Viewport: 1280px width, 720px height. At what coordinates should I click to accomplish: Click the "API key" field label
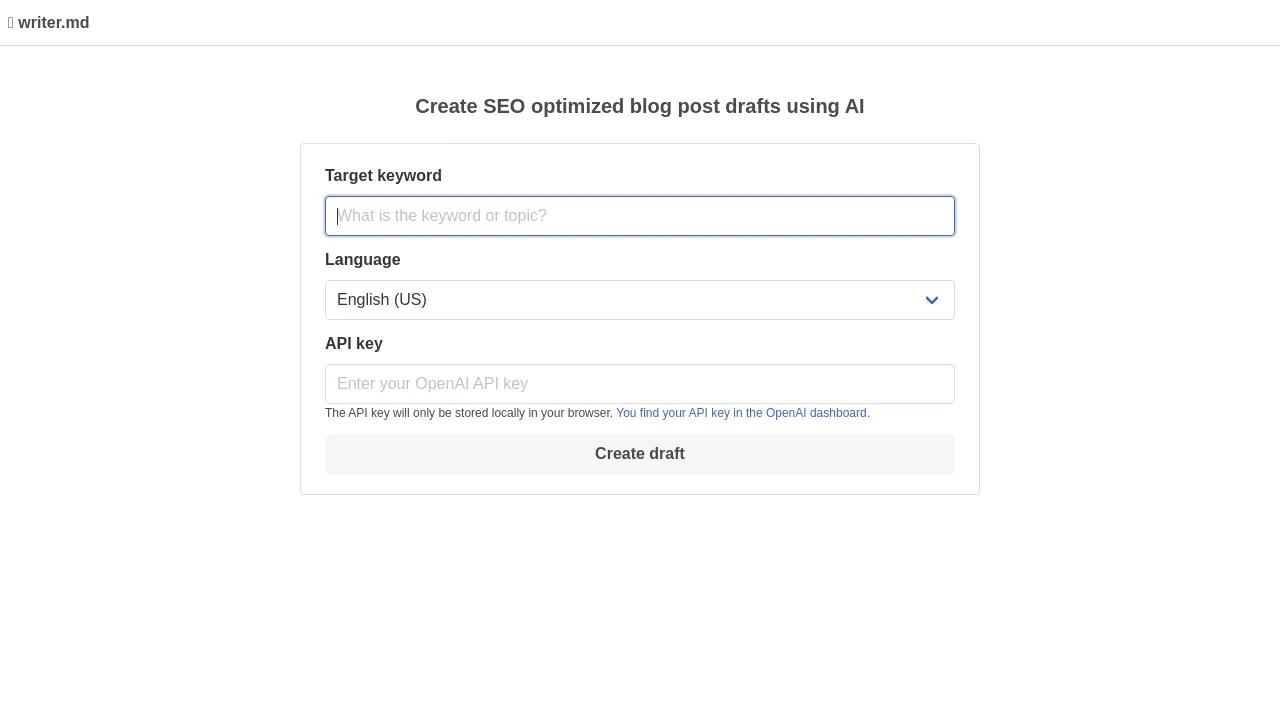(x=354, y=344)
